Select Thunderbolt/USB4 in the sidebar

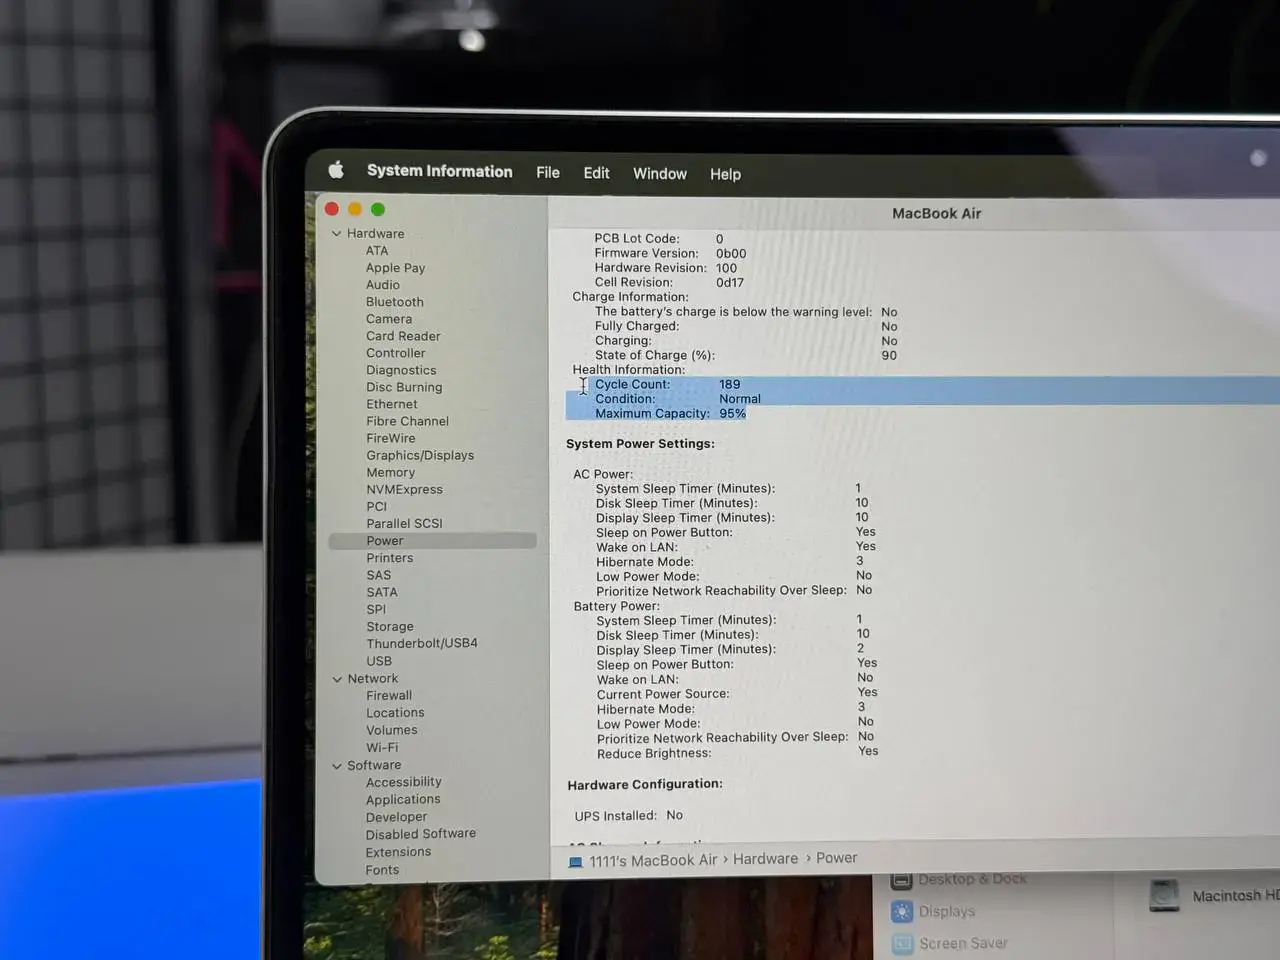(421, 643)
